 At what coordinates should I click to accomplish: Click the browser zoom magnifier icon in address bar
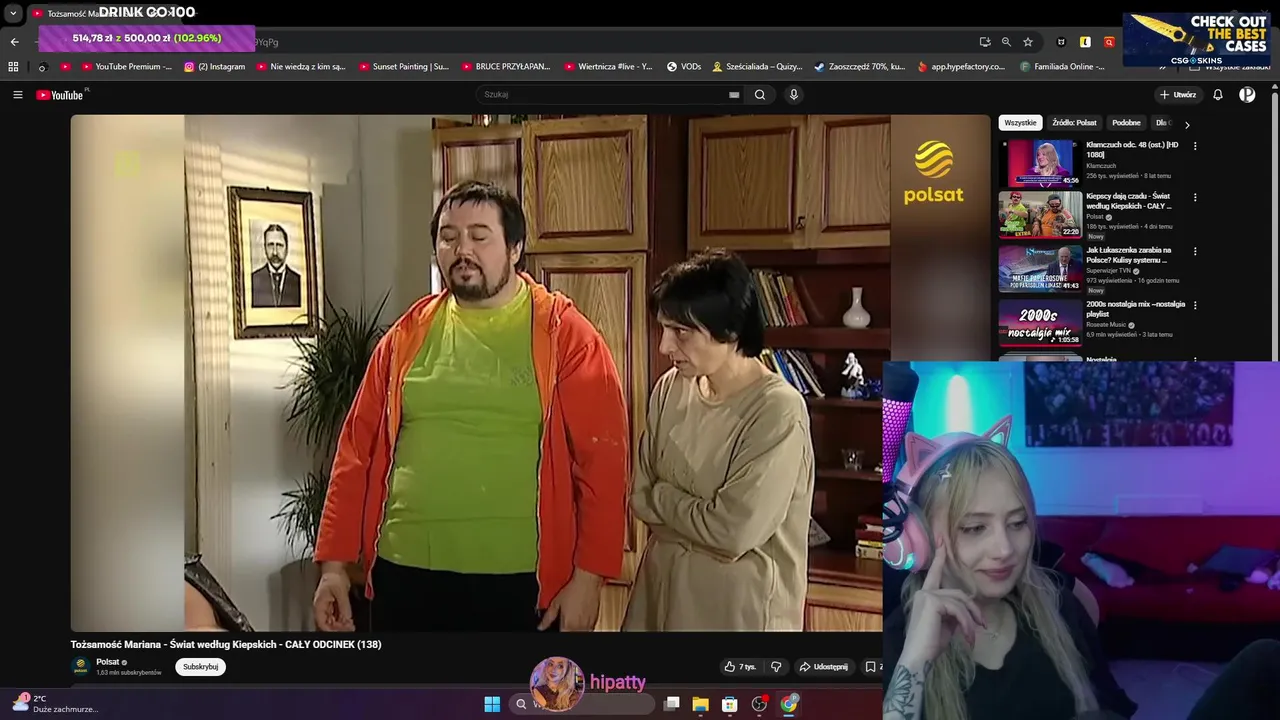pos(1006,42)
